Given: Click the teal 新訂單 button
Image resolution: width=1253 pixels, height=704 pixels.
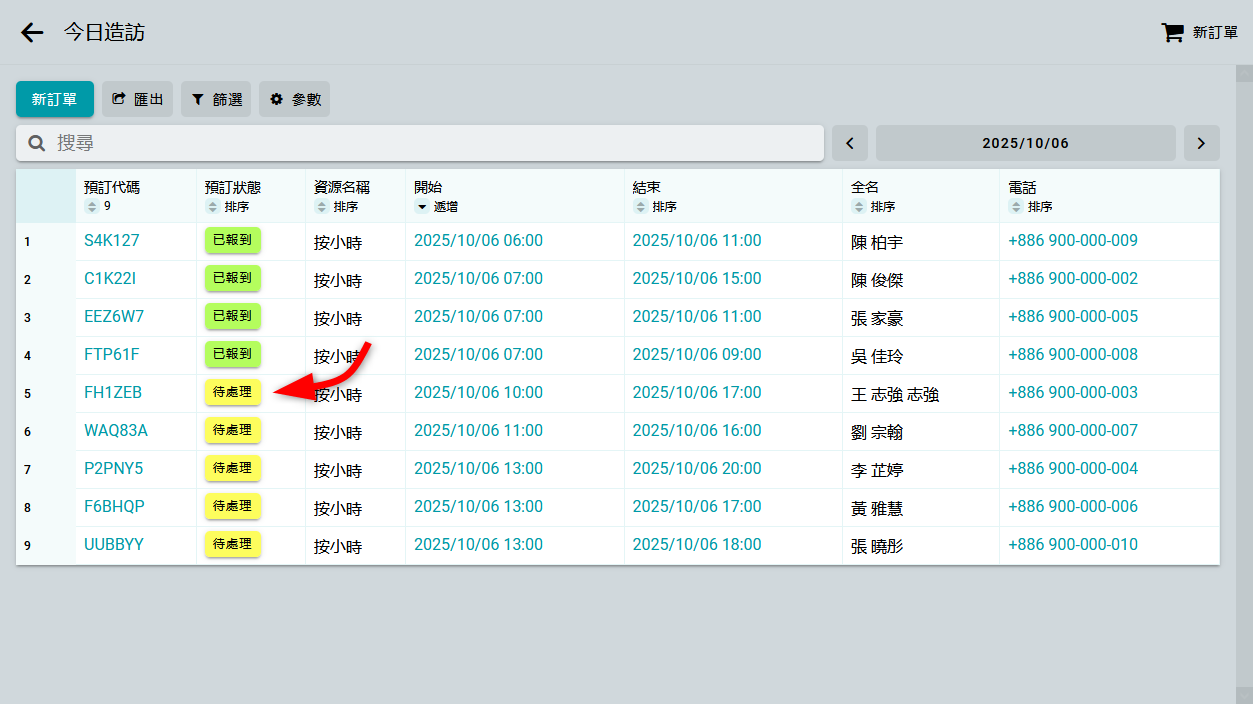Looking at the screenshot, I should pyautogui.click(x=55, y=99).
